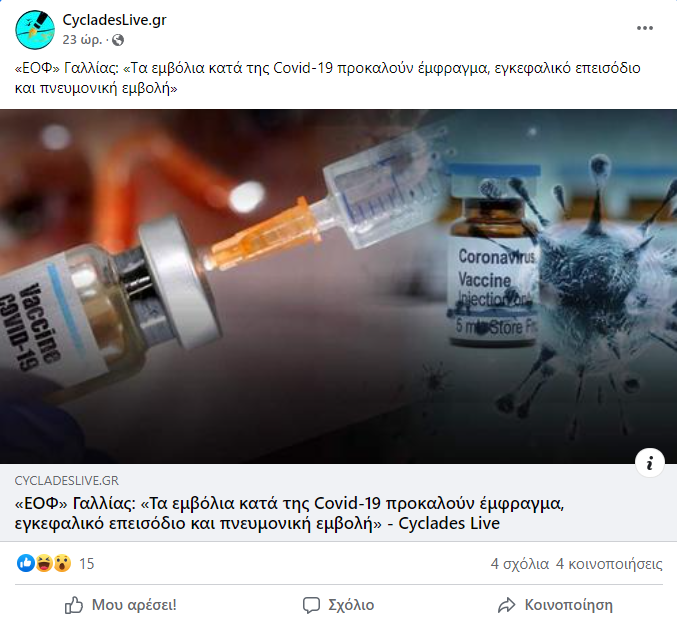
Task: Open the article headline link below image
Action: 289,513
